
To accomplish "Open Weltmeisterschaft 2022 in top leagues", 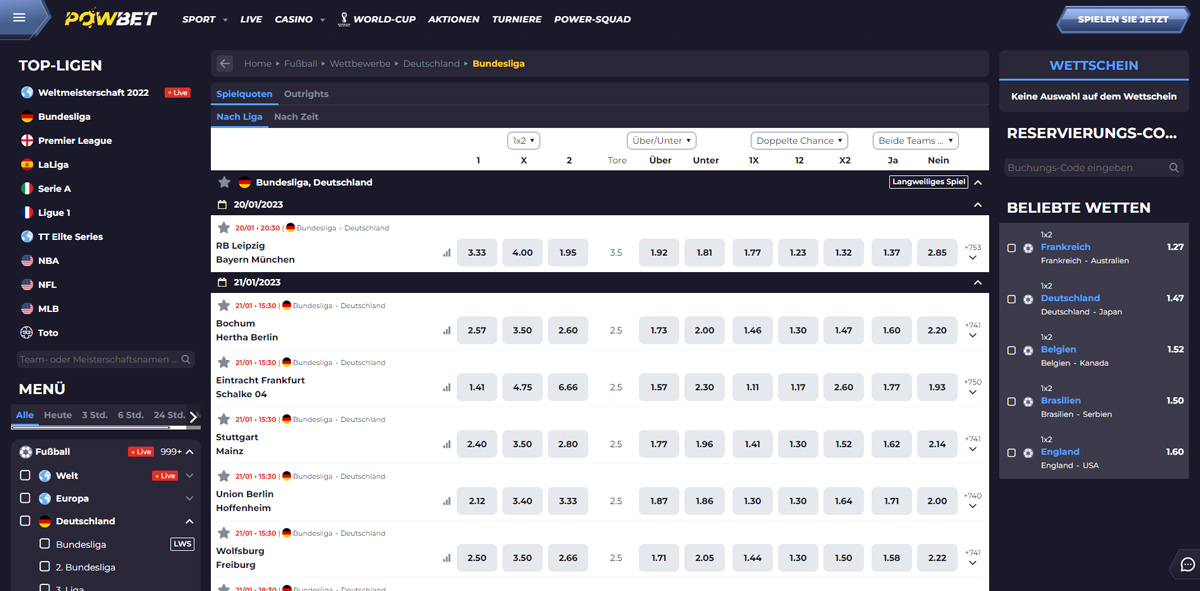I will click(x=93, y=93).
